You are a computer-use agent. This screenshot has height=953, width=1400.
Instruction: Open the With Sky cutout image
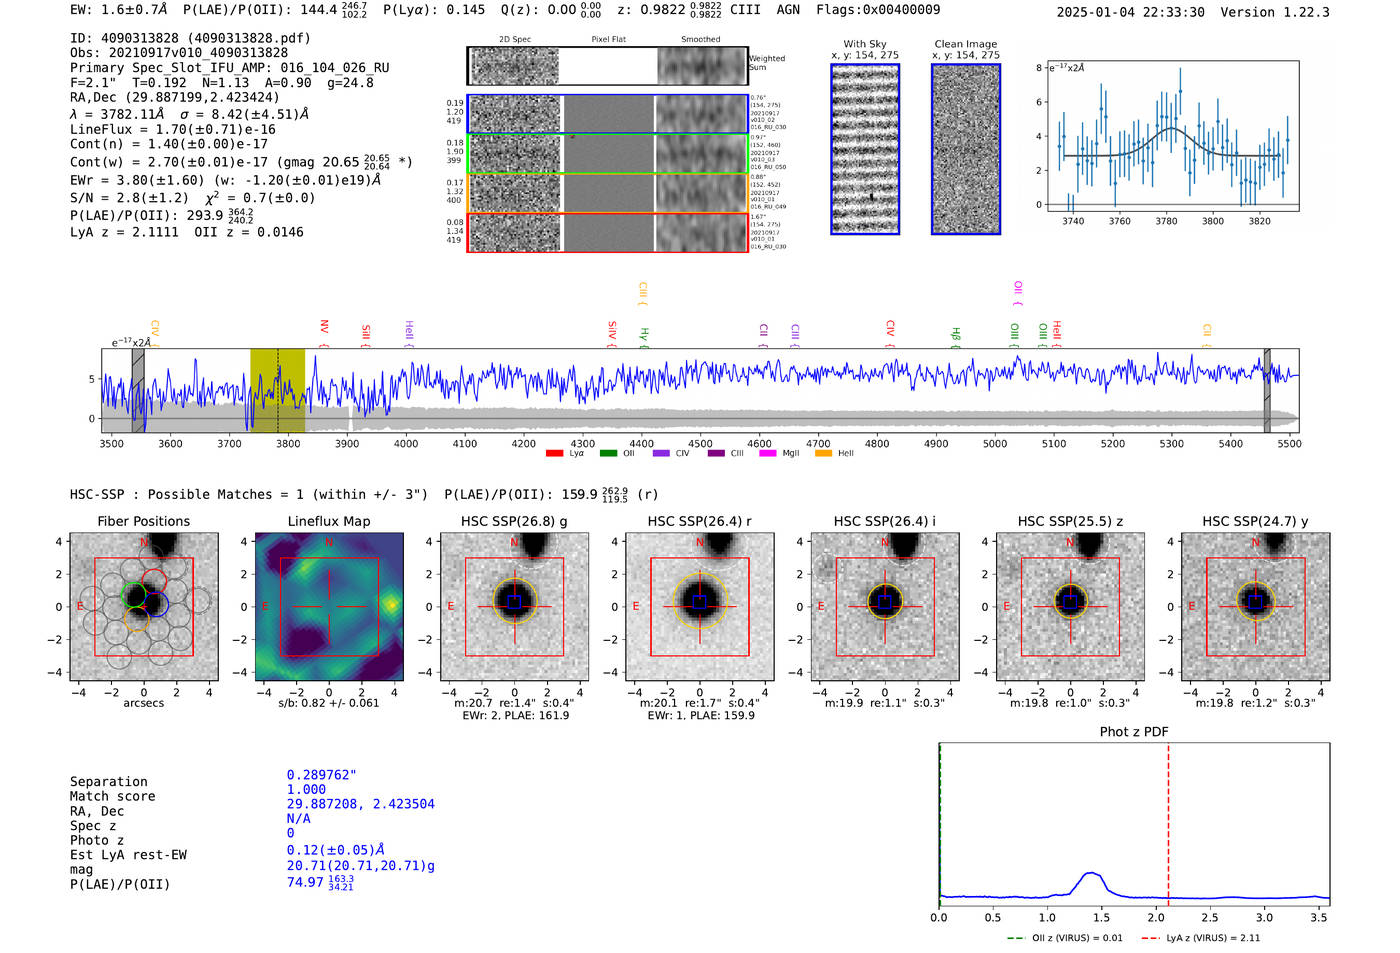(865, 149)
